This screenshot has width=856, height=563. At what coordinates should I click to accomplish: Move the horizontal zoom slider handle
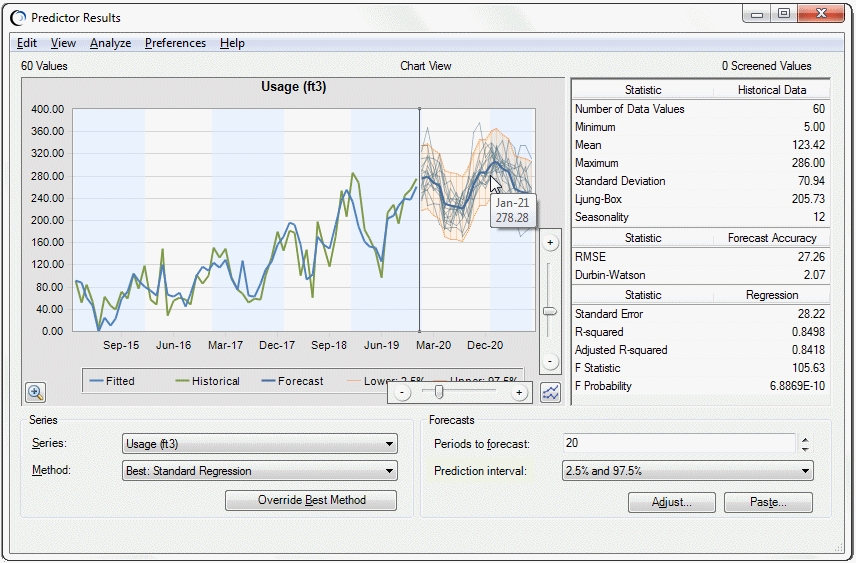[438, 392]
